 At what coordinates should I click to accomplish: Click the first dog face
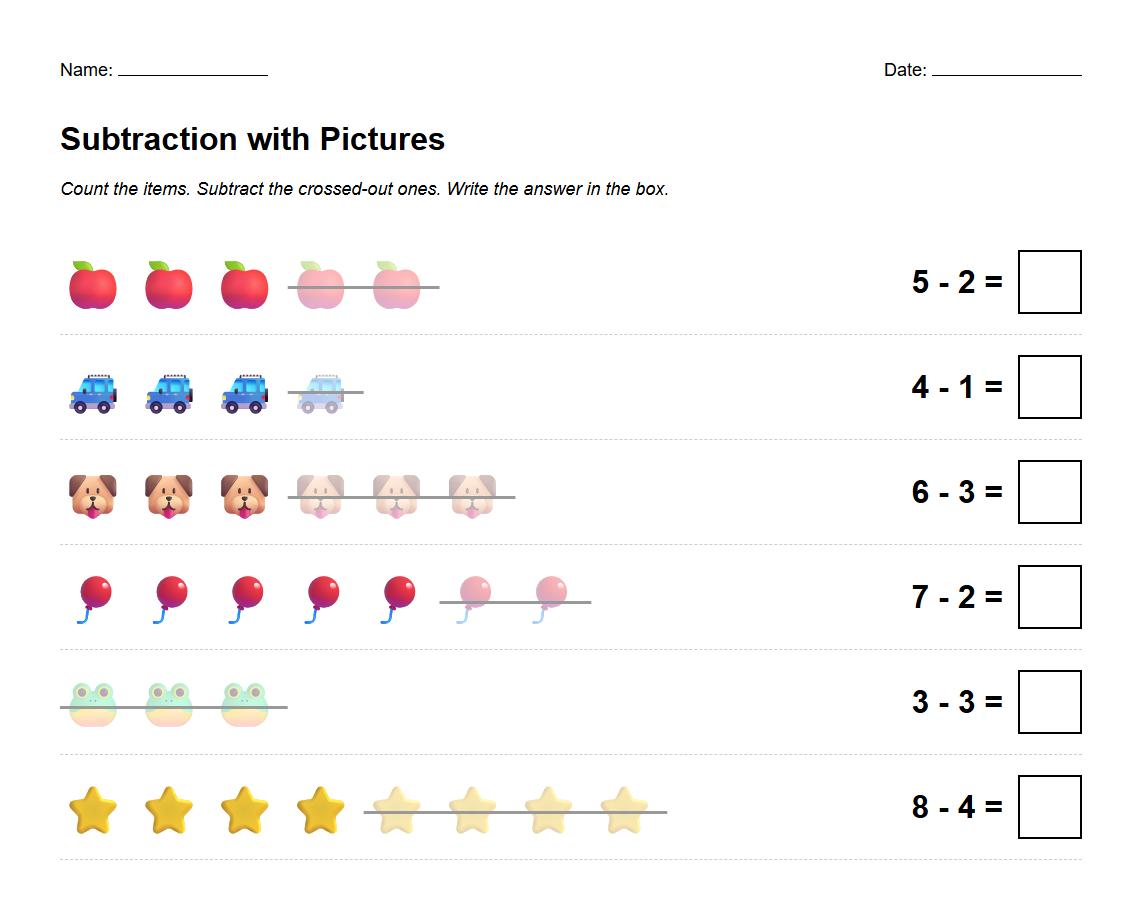(x=93, y=496)
